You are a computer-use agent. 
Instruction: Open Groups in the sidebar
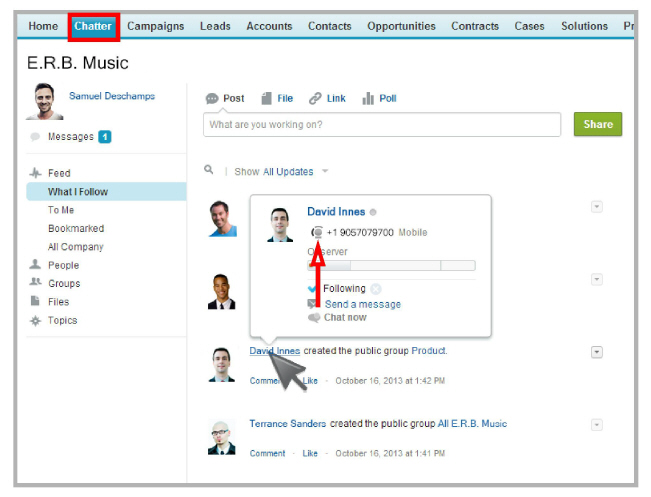click(x=64, y=284)
